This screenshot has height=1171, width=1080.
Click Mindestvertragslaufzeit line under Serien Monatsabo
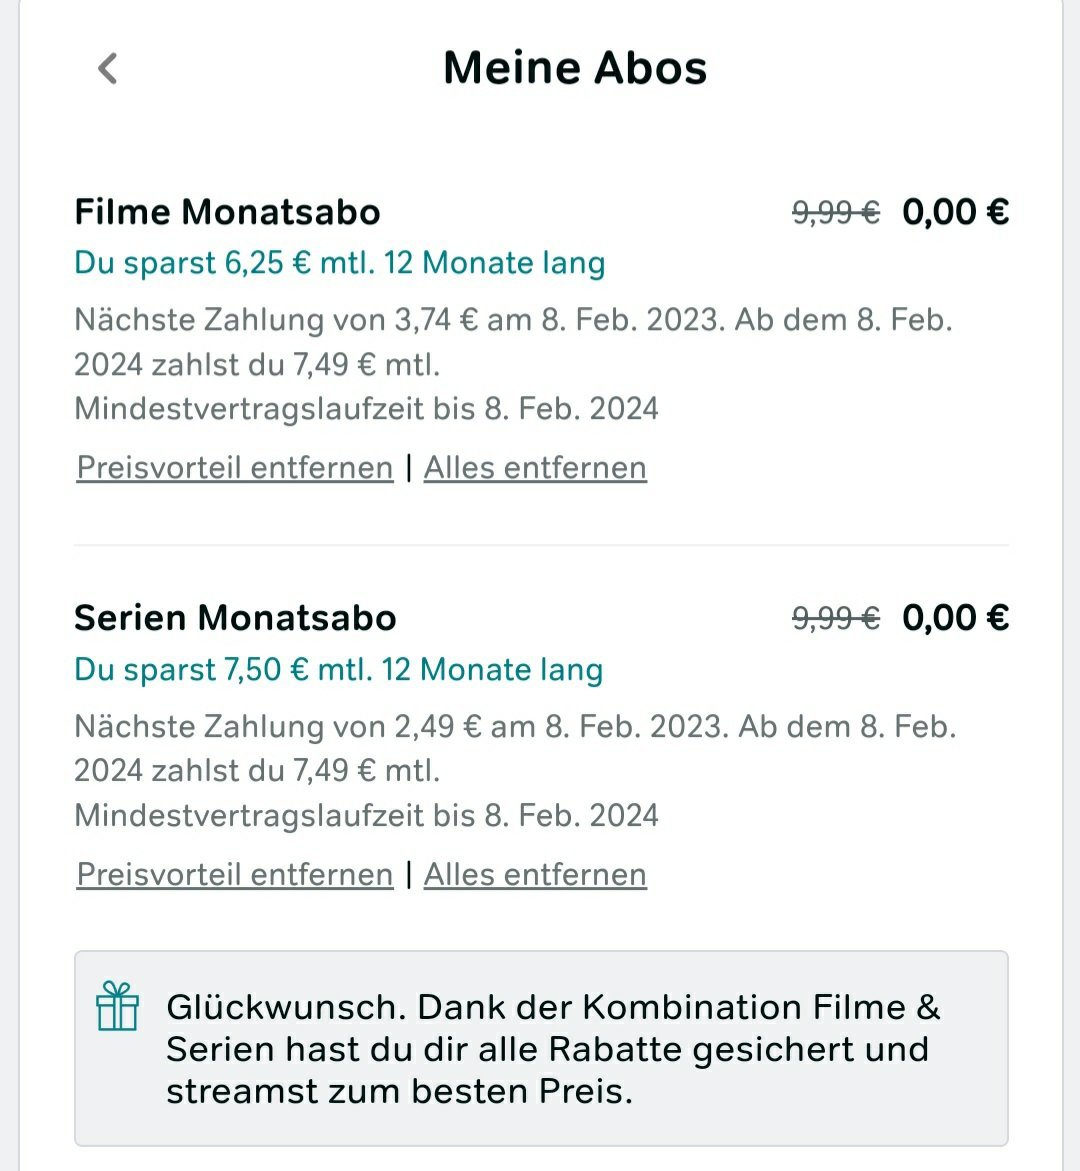click(366, 816)
